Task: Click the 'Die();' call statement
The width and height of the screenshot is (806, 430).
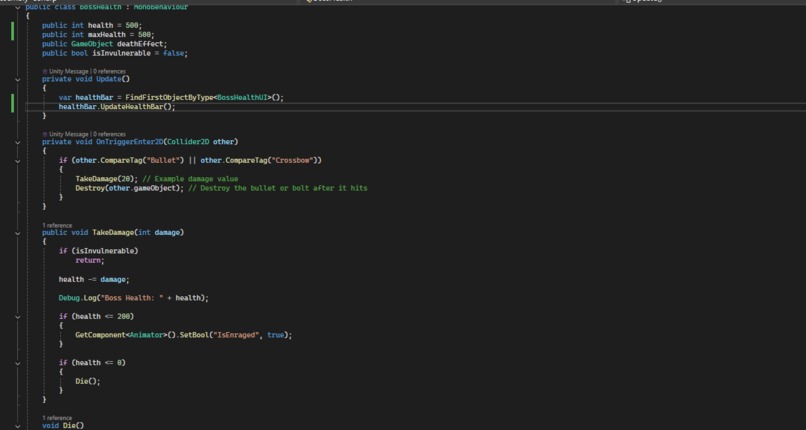Action: (88, 381)
